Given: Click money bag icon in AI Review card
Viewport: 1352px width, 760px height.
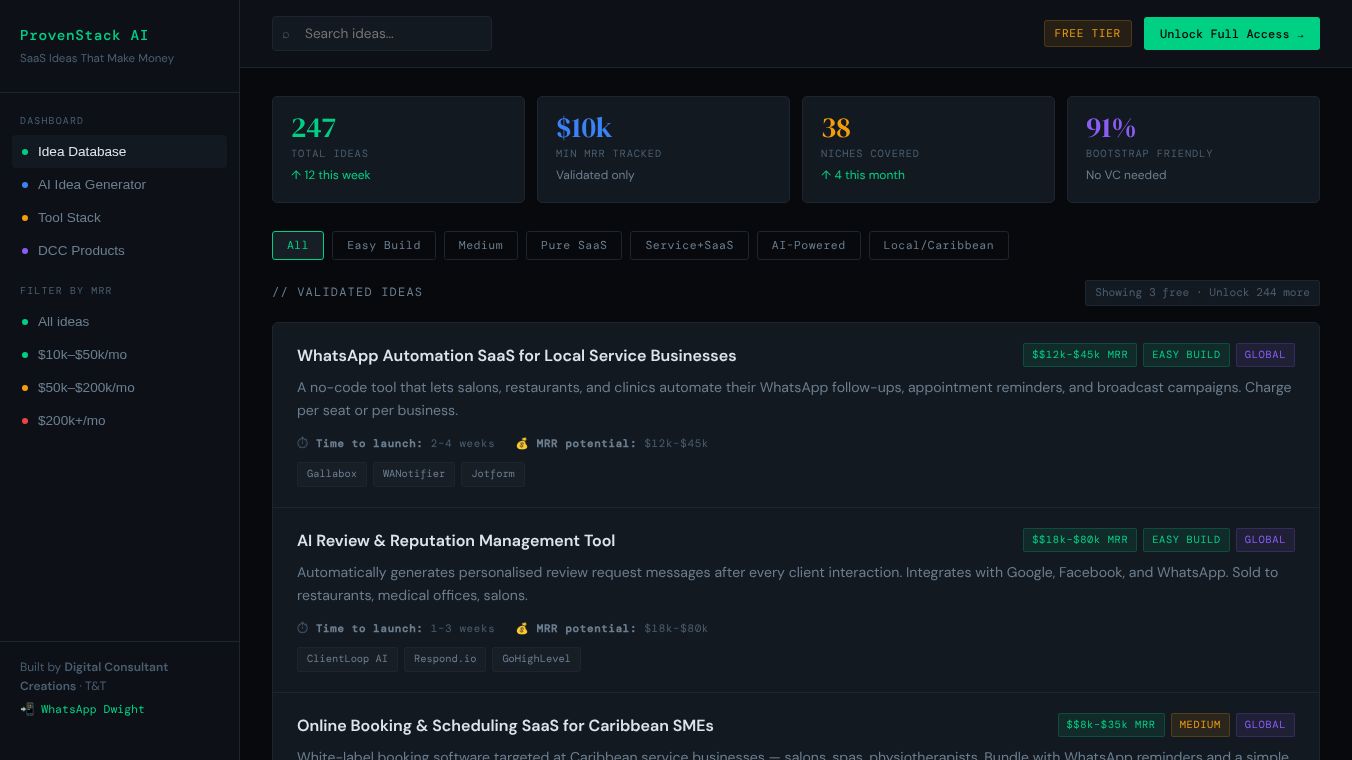Looking at the screenshot, I should (522, 628).
